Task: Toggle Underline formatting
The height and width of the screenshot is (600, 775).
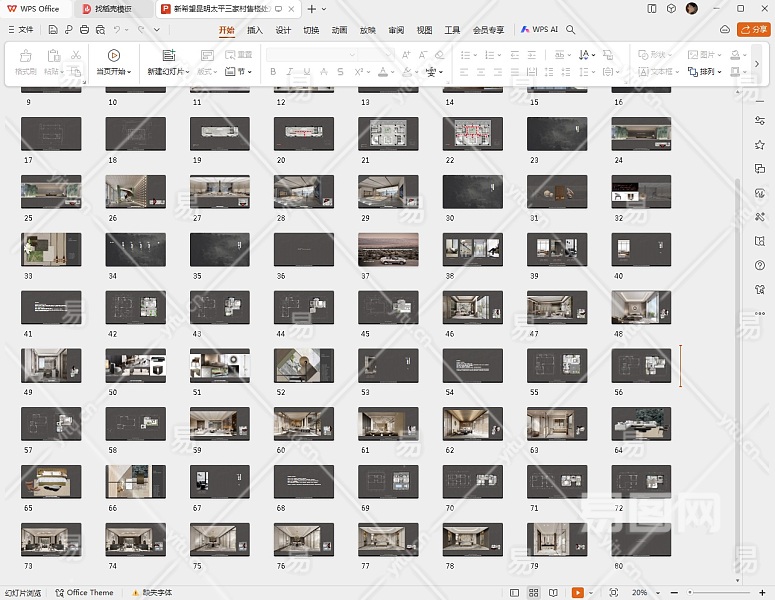Action: (306, 72)
